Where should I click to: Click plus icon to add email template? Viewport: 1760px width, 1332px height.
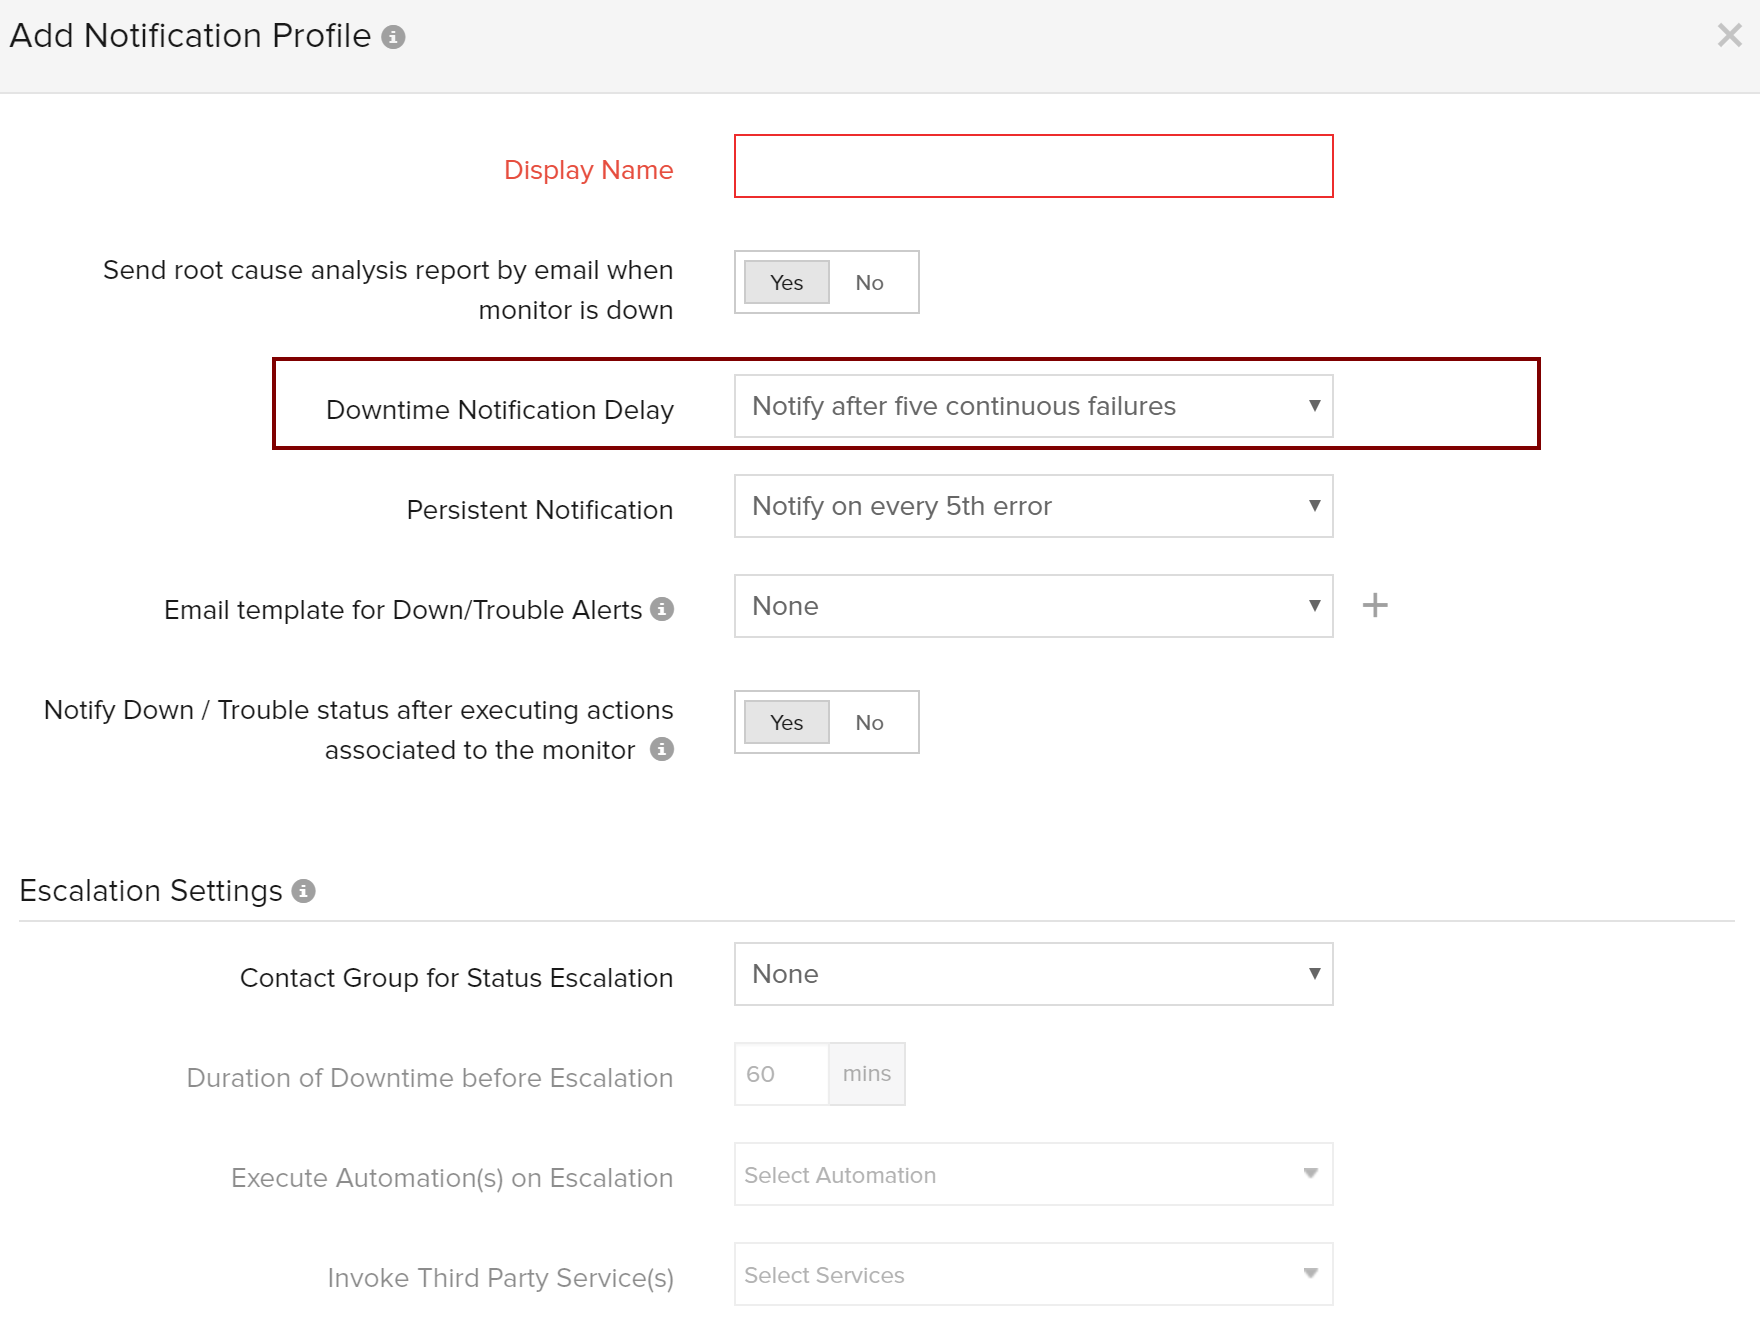click(x=1375, y=605)
